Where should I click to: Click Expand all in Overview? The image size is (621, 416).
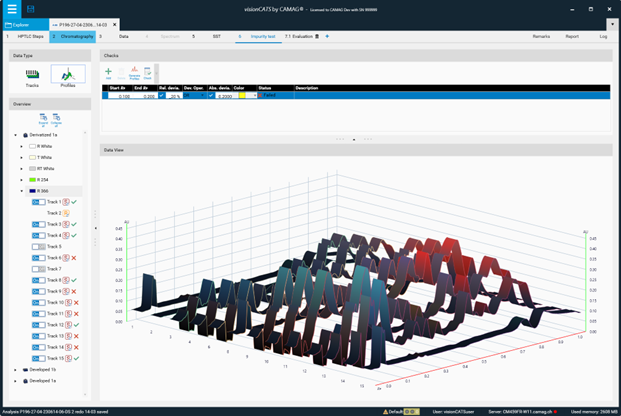[43, 119]
